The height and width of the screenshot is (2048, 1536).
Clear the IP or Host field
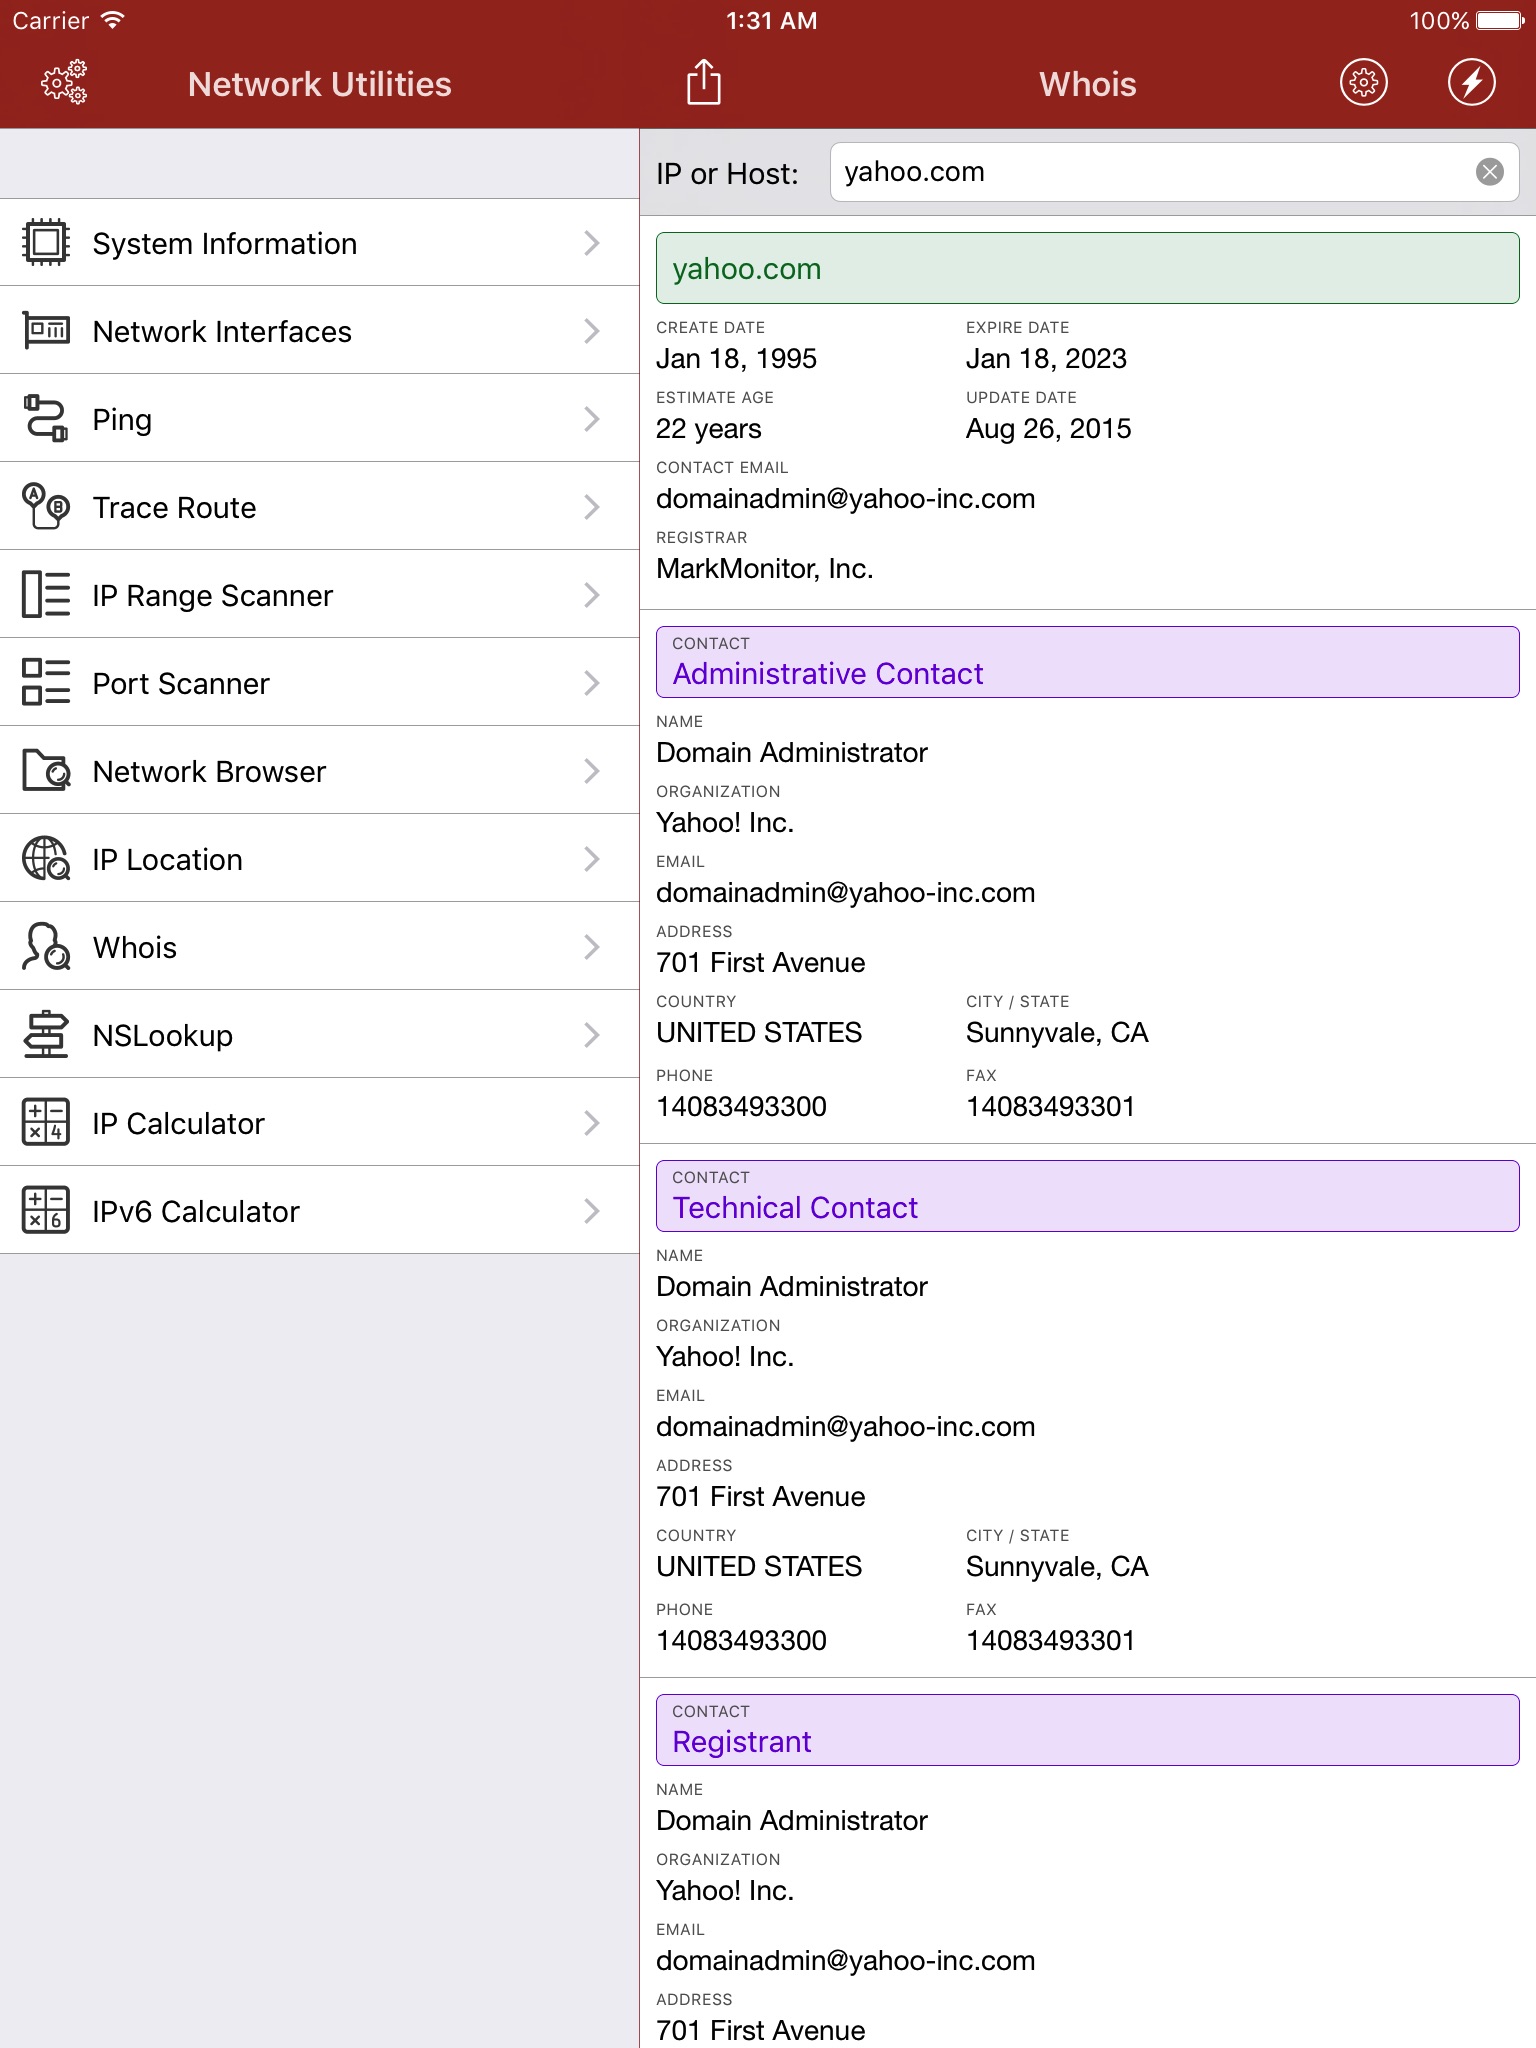click(x=1490, y=172)
